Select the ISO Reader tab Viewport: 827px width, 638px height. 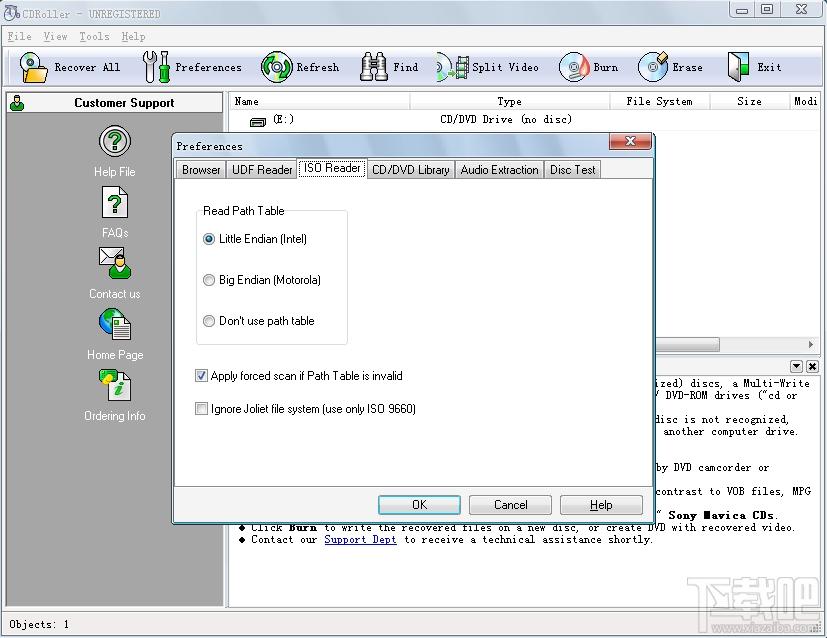click(332, 168)
